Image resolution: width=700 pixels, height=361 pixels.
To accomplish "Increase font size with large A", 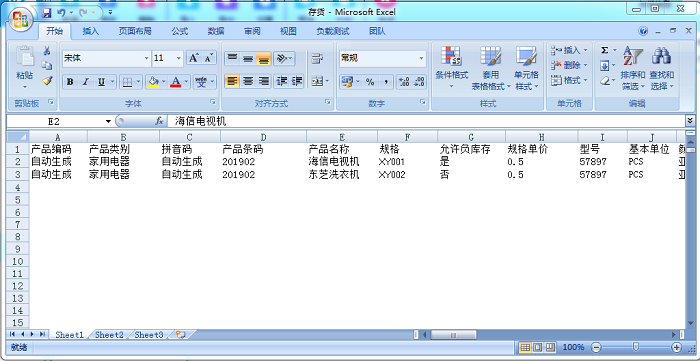I will [193, 58].
